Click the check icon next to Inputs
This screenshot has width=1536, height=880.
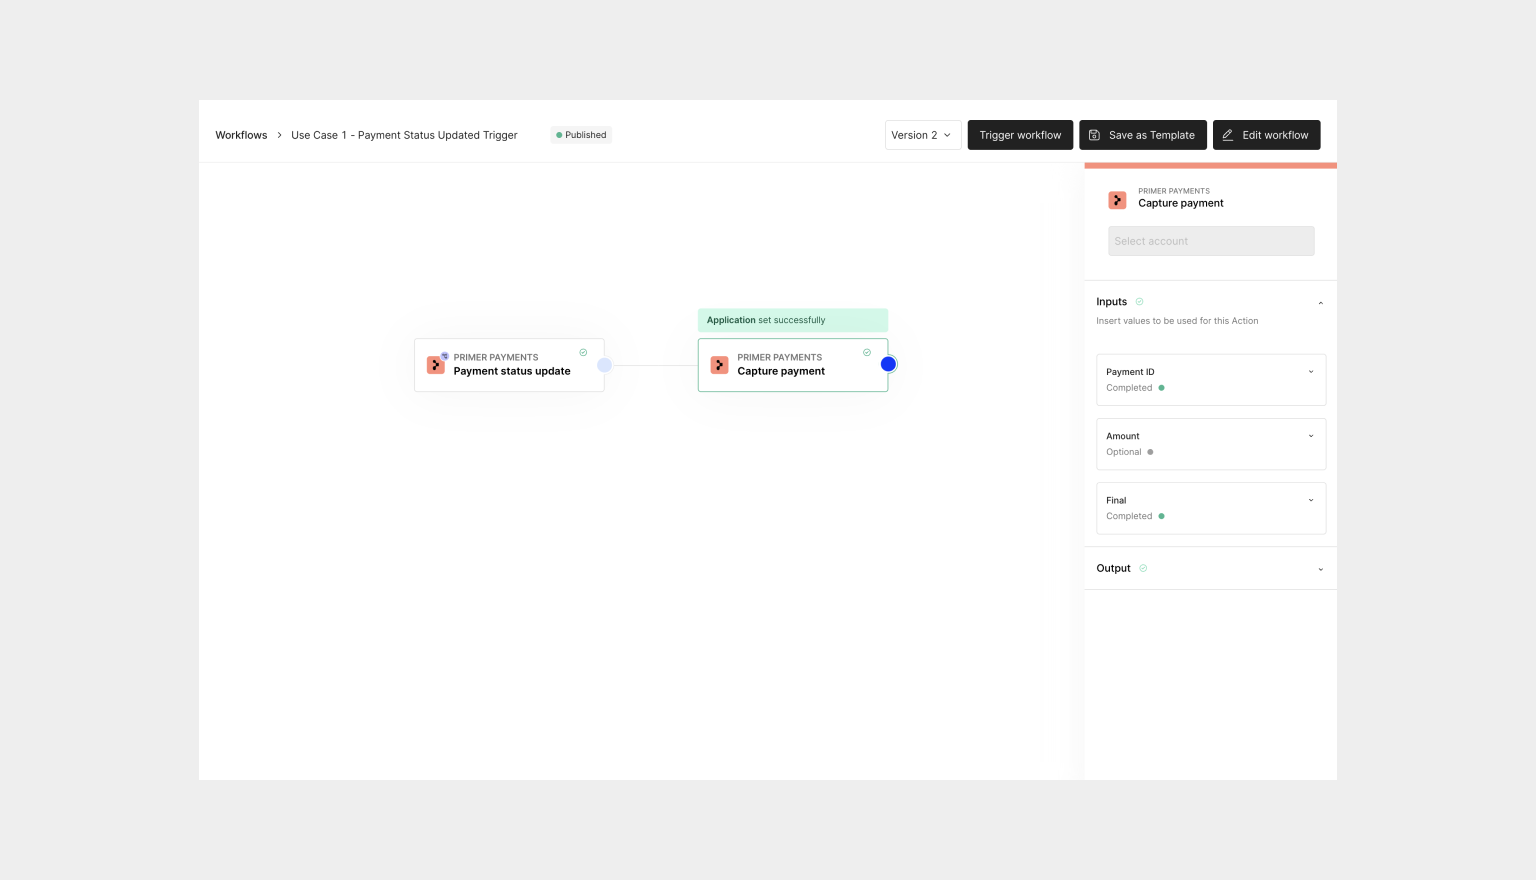click(1139, 301)
